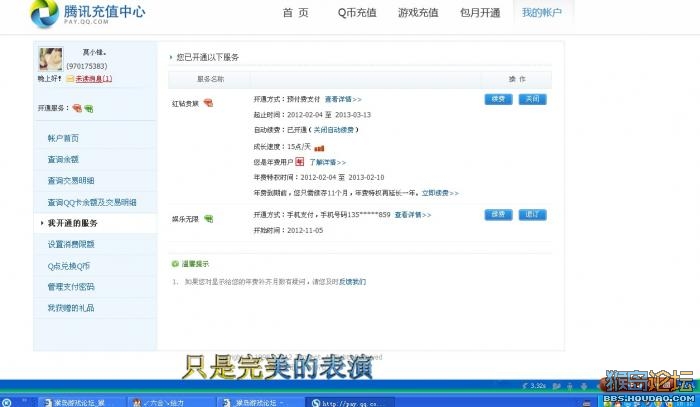This screenshot has height=407, width=700.
Task: Open 六合 taskbar window
Action: 170,403
